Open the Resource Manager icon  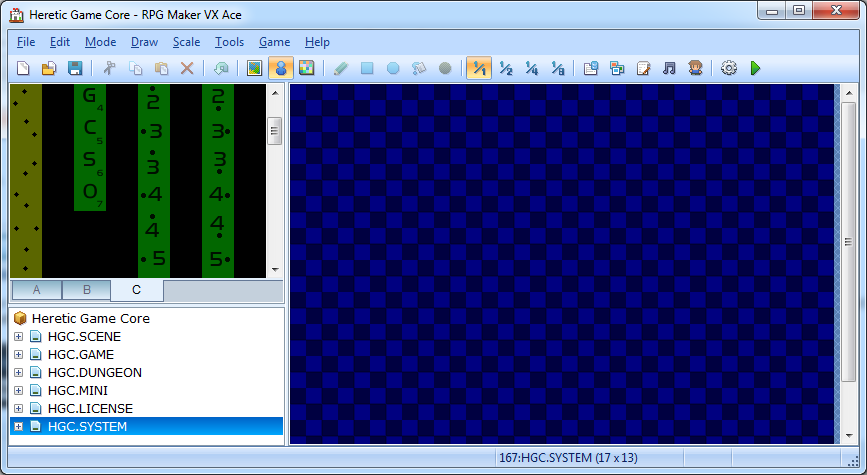pyautogui.click(x=617, y=69)
